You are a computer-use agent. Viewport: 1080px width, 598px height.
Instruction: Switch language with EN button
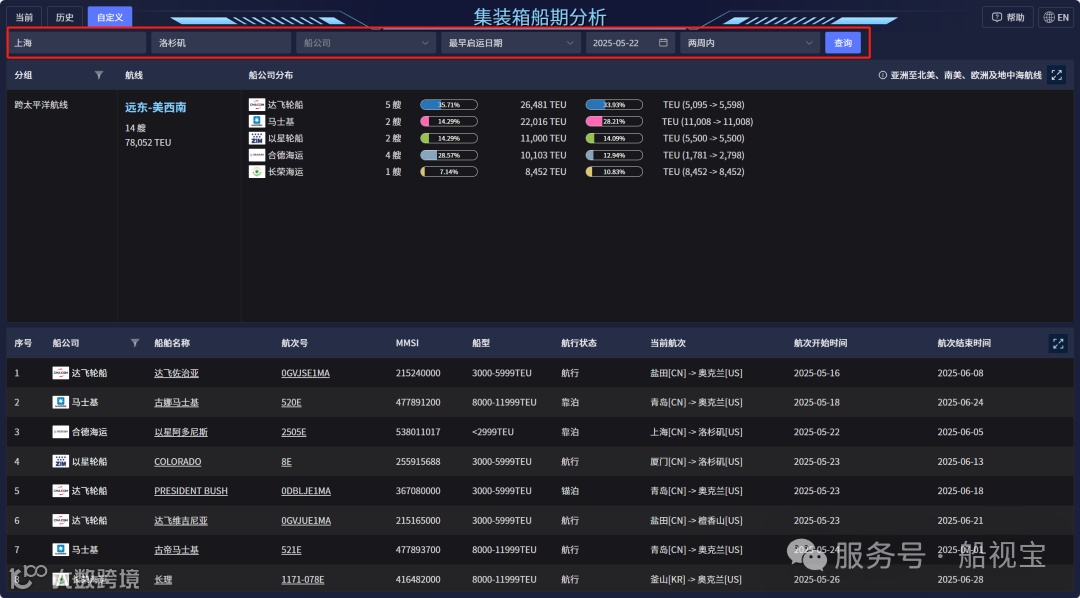pyautogui.click(x=1056, y=17)
